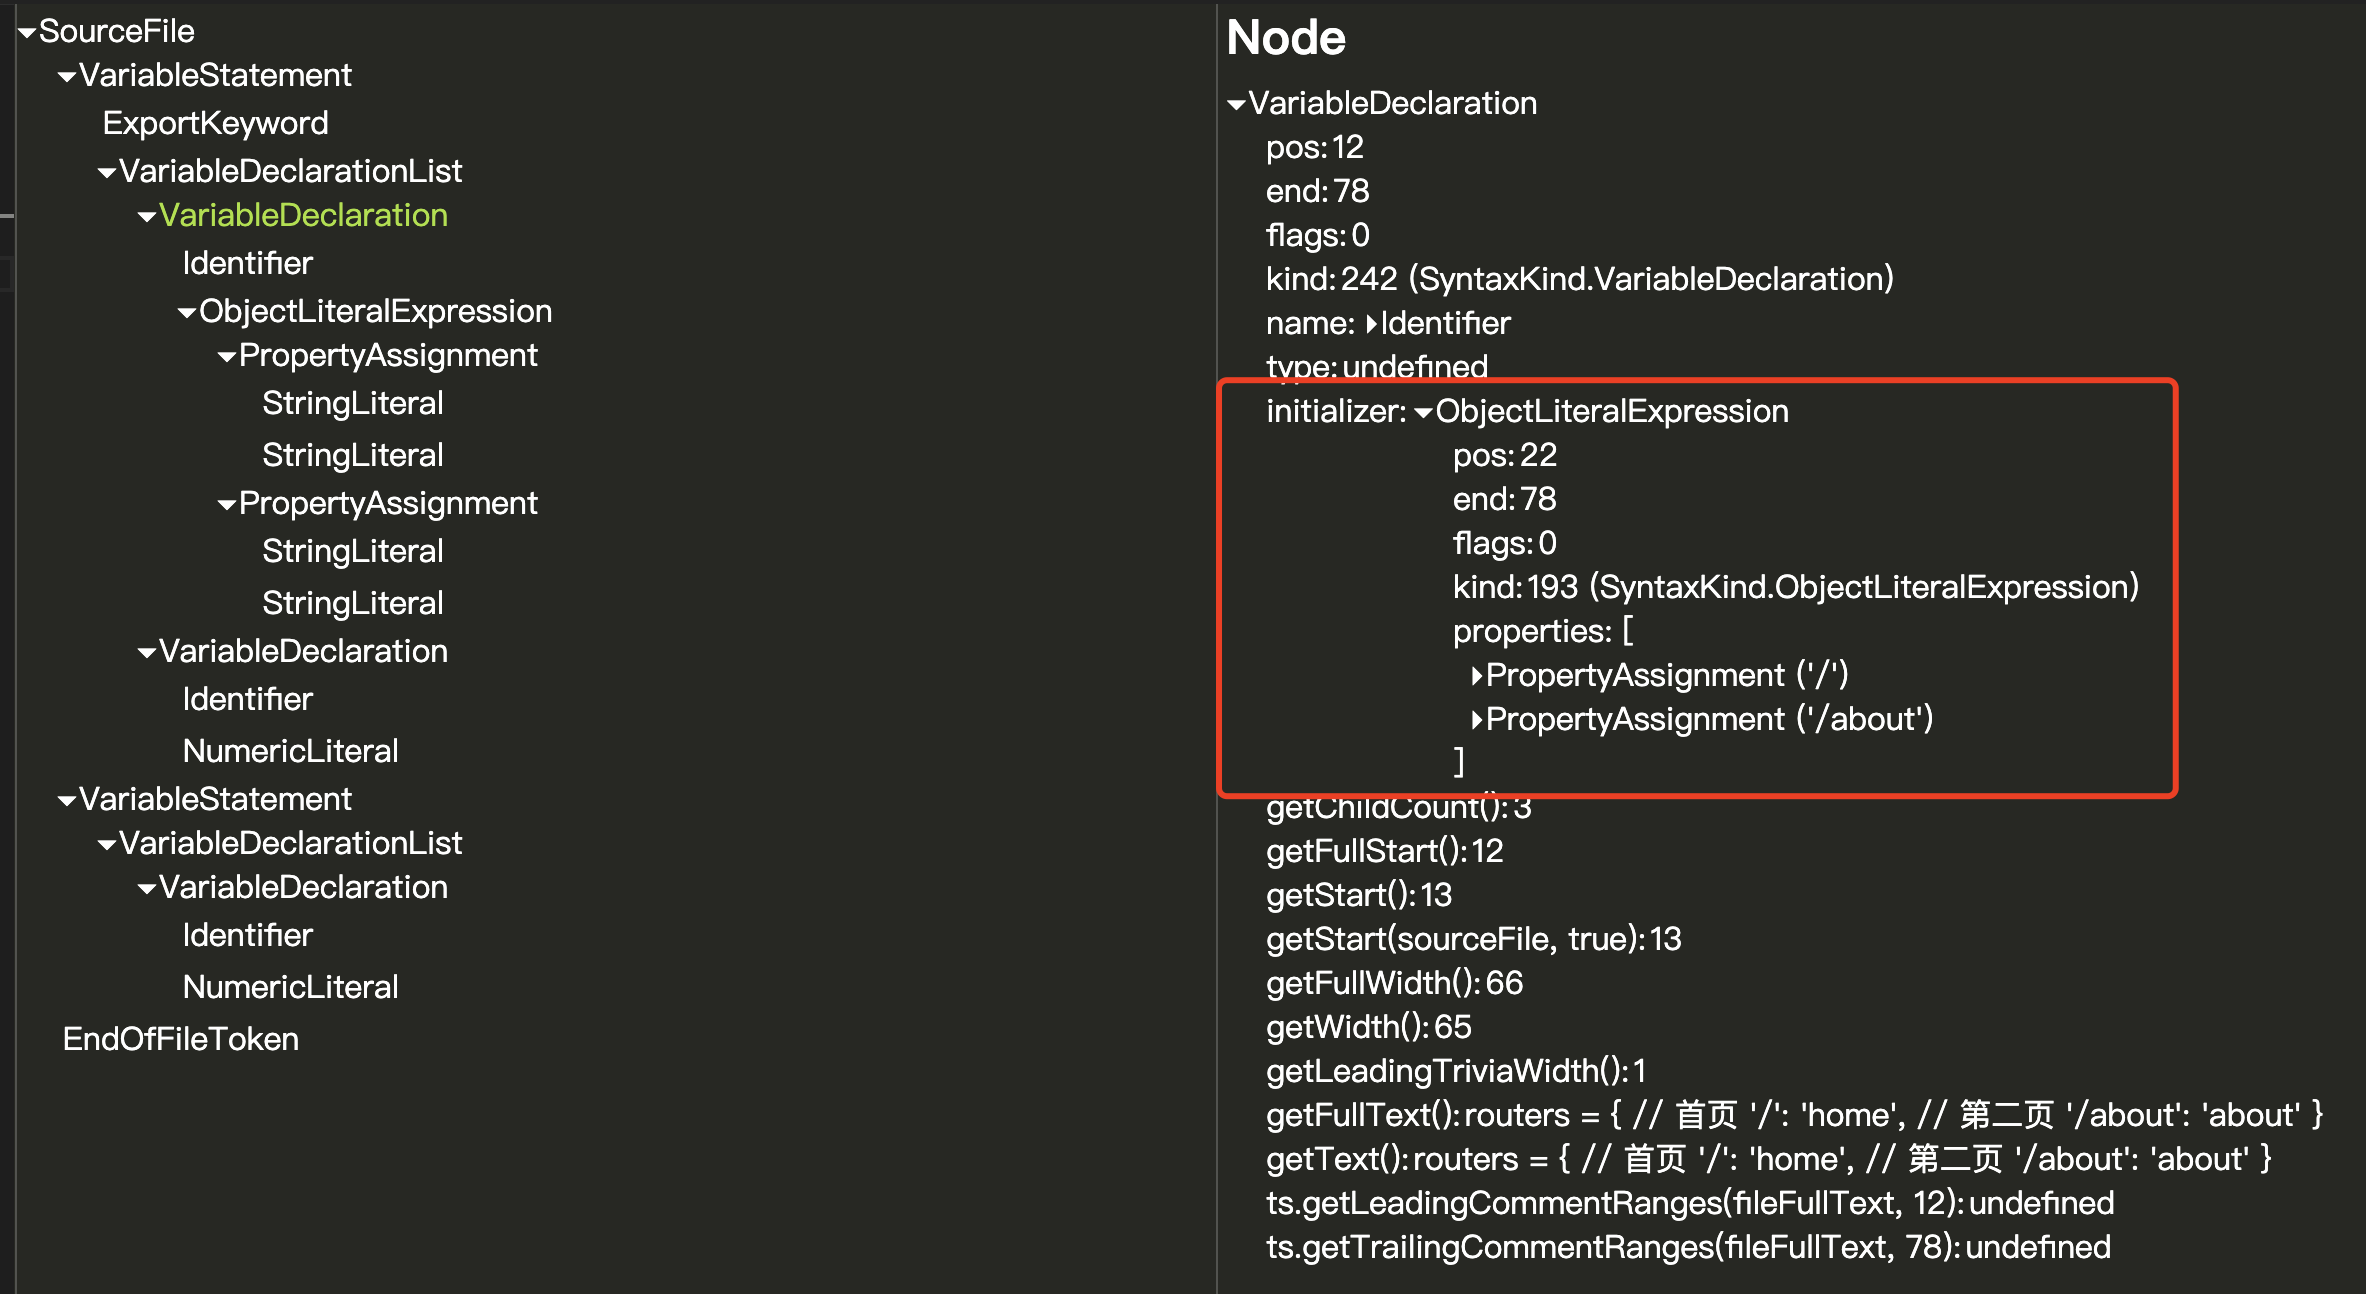Collapse the second PropertyAssignment tree arrow
This screenshot has width=2366, height=1294.
tap(227, 505)
